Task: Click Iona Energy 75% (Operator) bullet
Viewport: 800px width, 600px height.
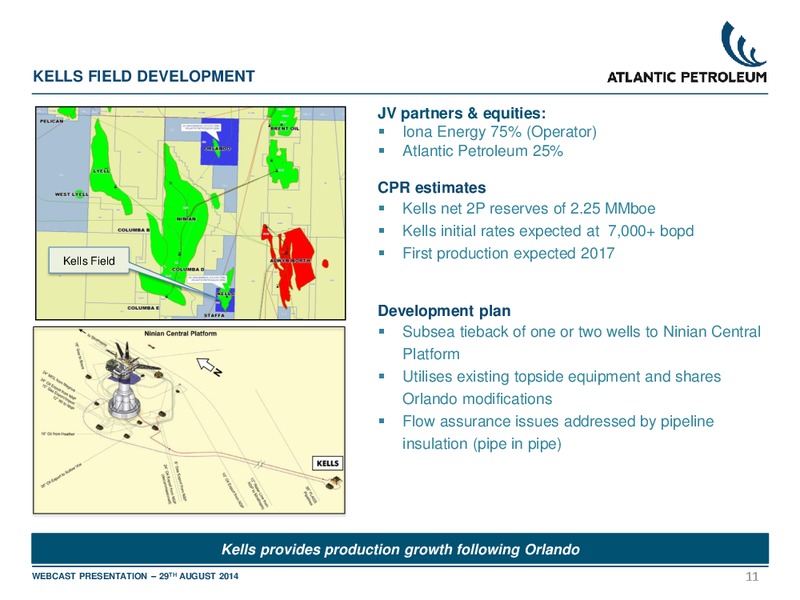Action: (x=499, y=132)
